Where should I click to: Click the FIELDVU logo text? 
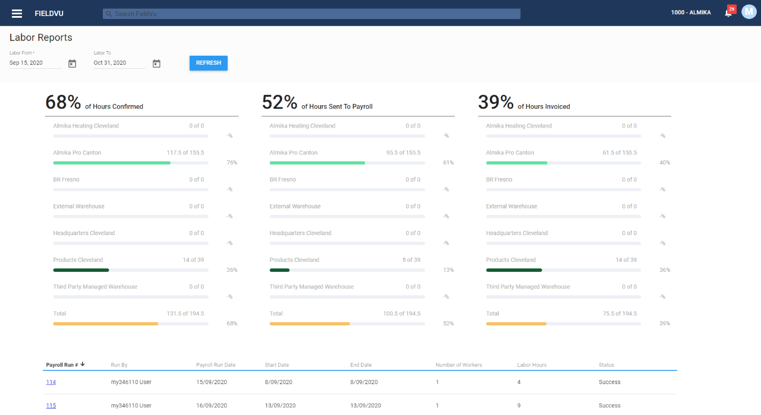pyautogui.click(x=49, y=14)
